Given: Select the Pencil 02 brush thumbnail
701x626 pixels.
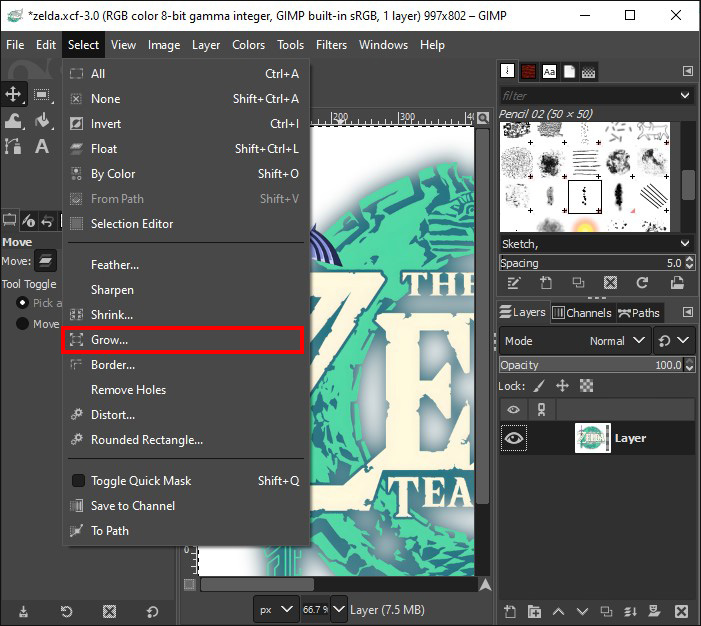Looking at the screenshot, I should 585,197.
